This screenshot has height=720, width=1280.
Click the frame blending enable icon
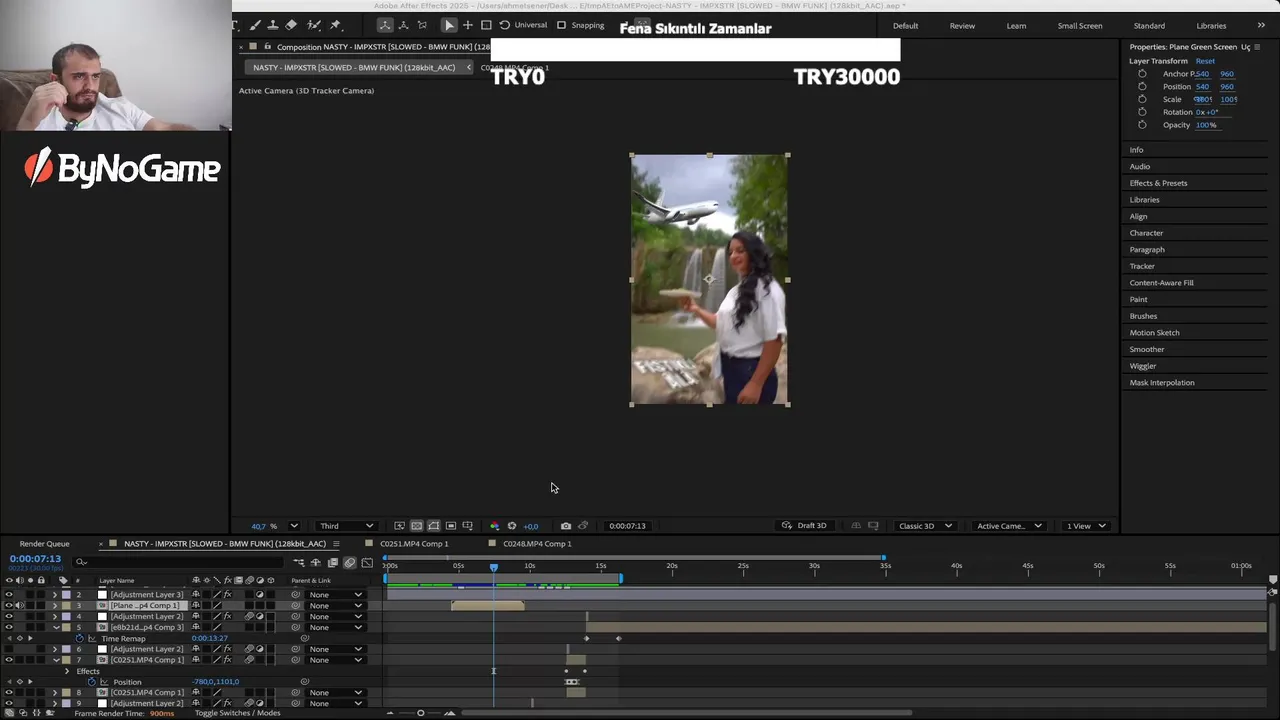[x=333, y=562]
